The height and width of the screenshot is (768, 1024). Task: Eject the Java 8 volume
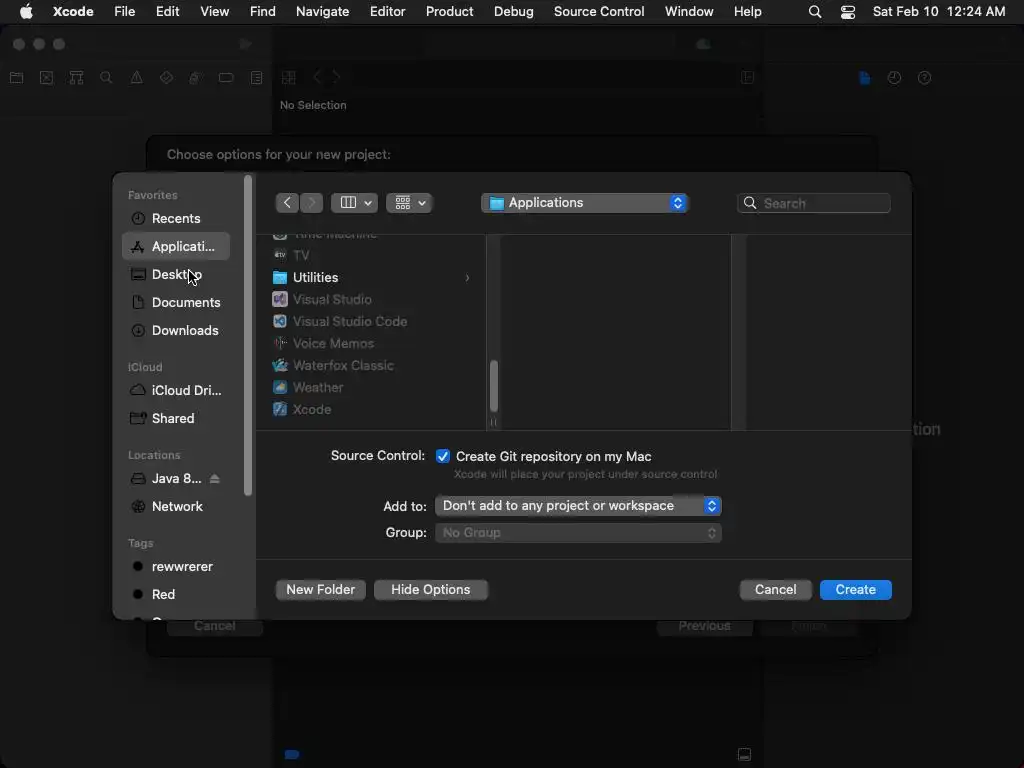tap(215, 479)
